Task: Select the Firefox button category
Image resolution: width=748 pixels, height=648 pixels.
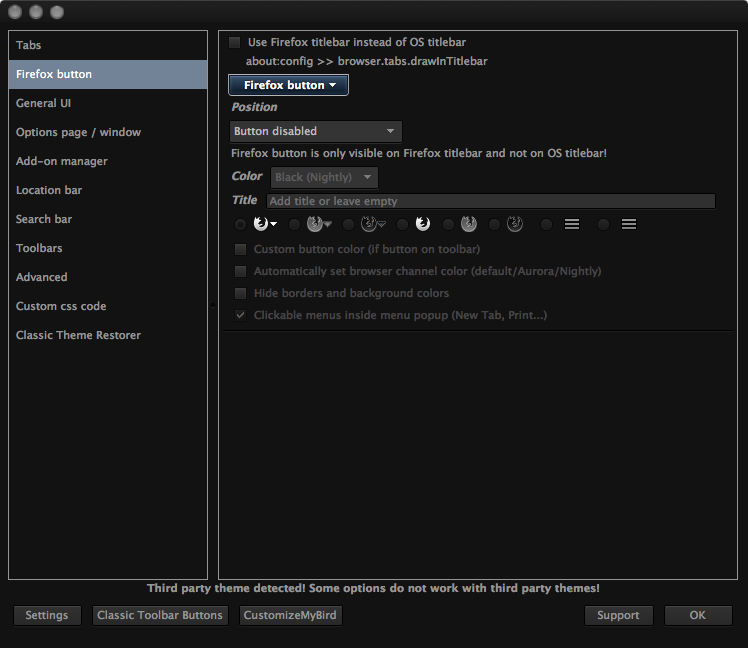Action: (108, 74)
